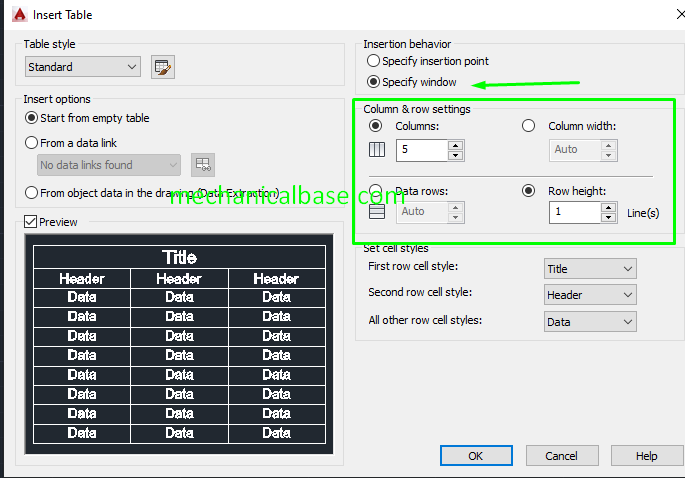The height and width of the screenshot is (478, 685).
Task: Click the Second row cell style label
Action: pos(420,292)
